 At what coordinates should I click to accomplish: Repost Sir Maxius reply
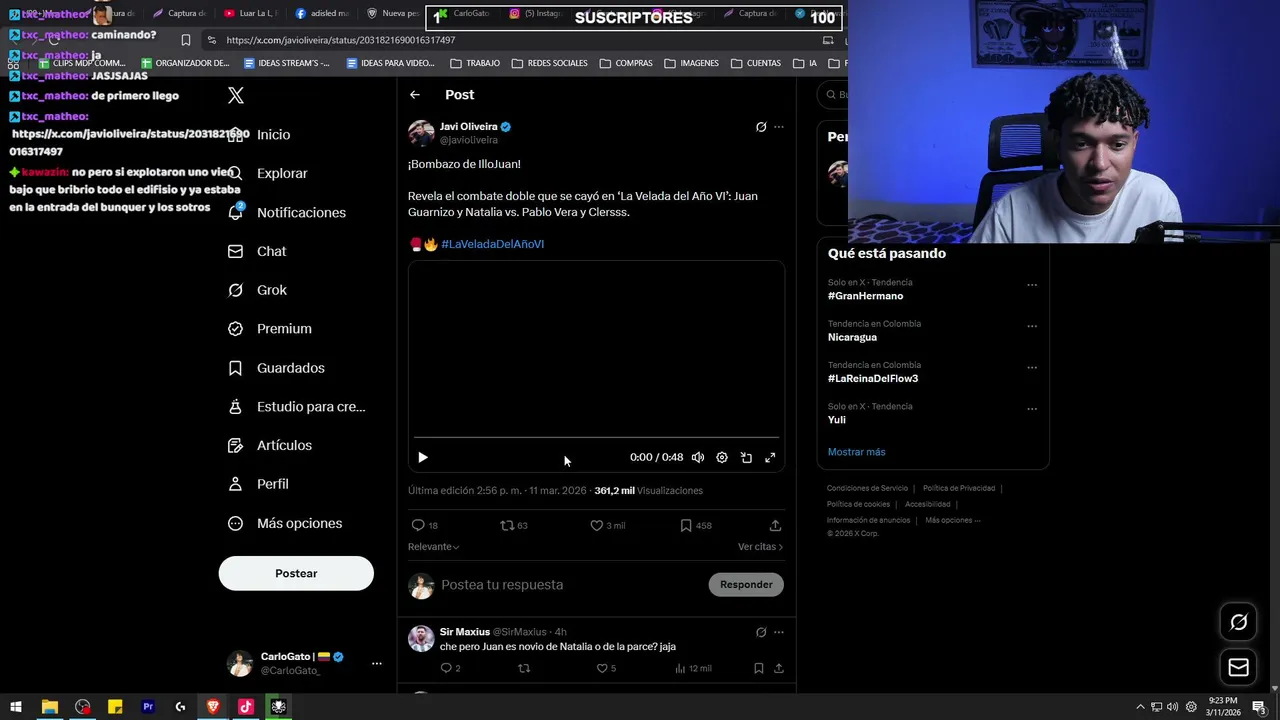click(x=524, y=668)
